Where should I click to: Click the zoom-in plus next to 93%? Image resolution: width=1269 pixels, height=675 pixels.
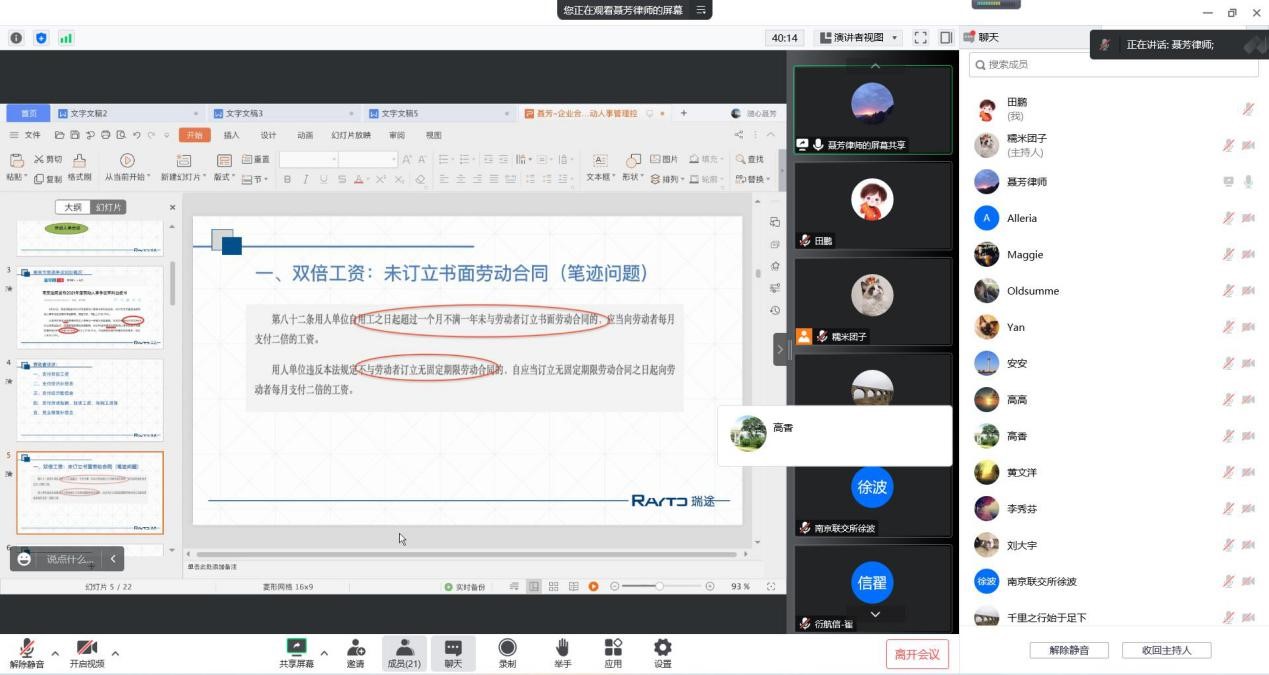(x=710, y=587)
